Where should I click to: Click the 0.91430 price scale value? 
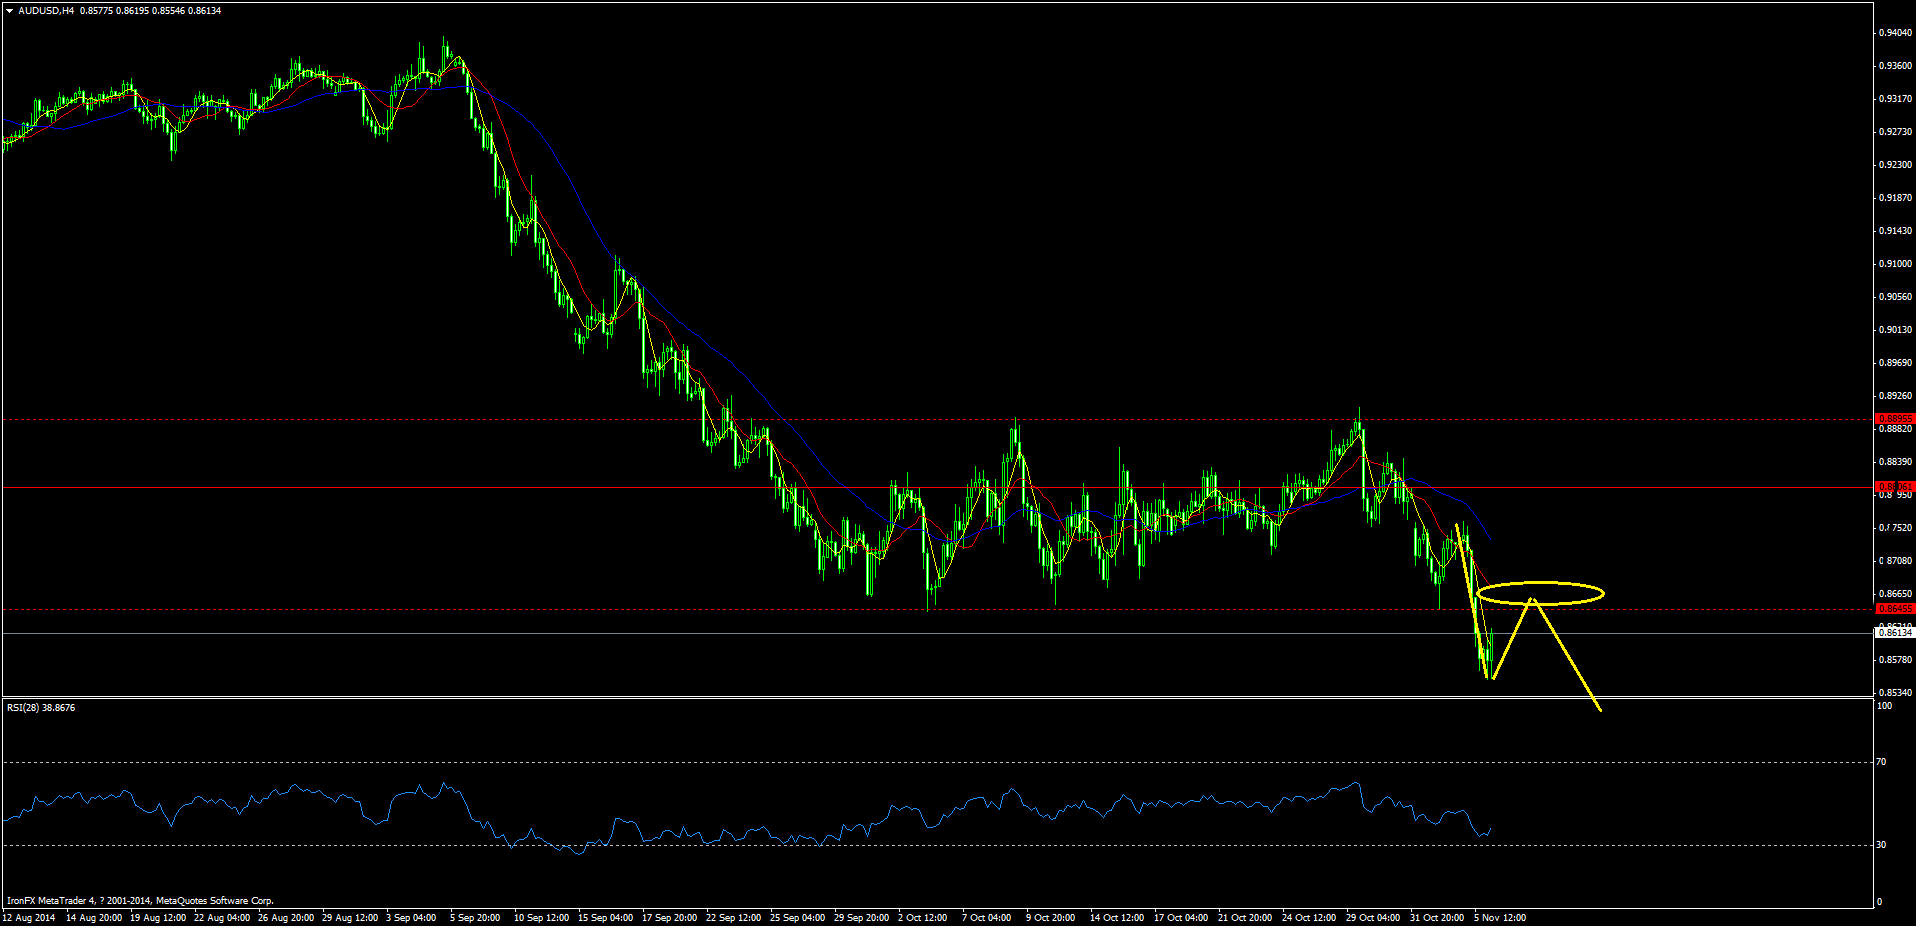tap(1895, 231)
